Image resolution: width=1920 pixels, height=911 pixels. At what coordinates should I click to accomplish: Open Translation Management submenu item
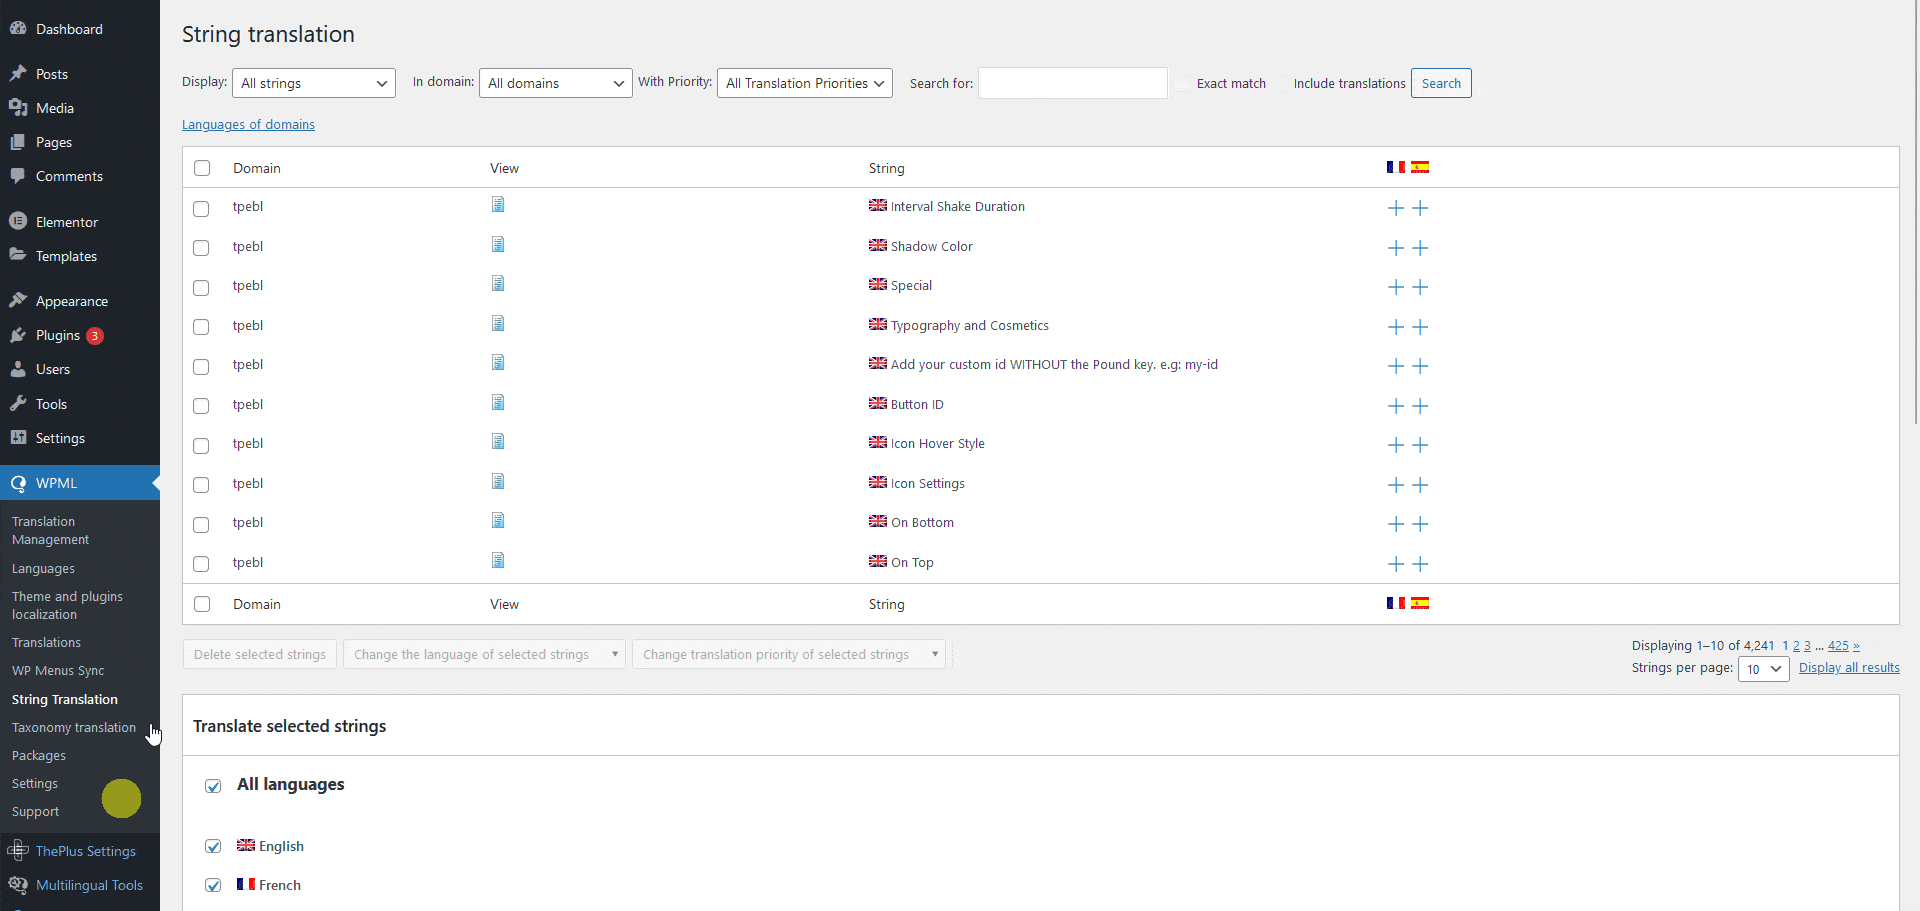(x=50, y=530)
